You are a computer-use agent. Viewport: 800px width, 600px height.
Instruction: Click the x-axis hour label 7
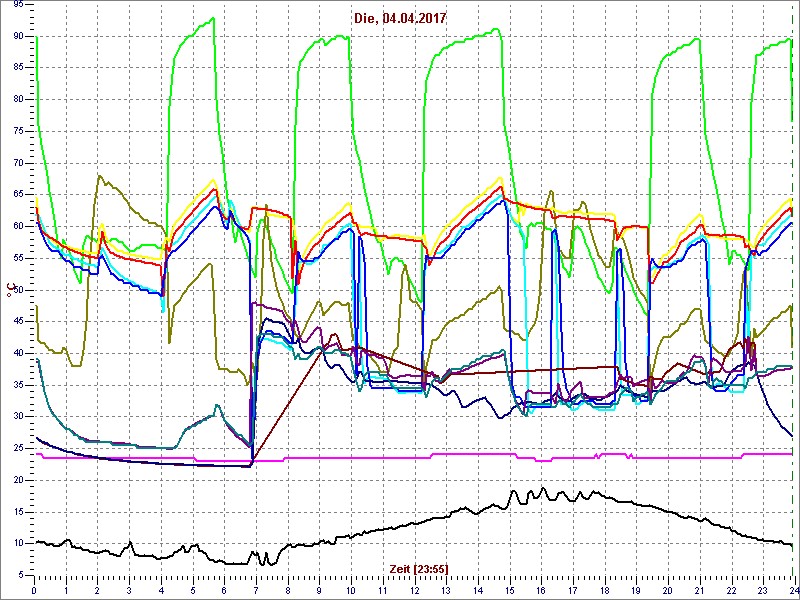pyautogui.click(x=256, y=590)
